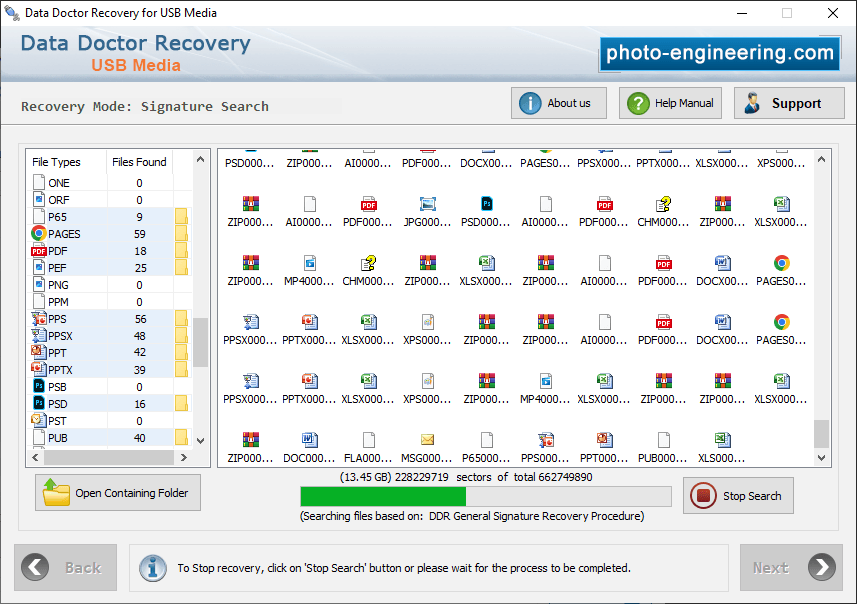Click the PEF icon in file types list

tap(39, 268)
